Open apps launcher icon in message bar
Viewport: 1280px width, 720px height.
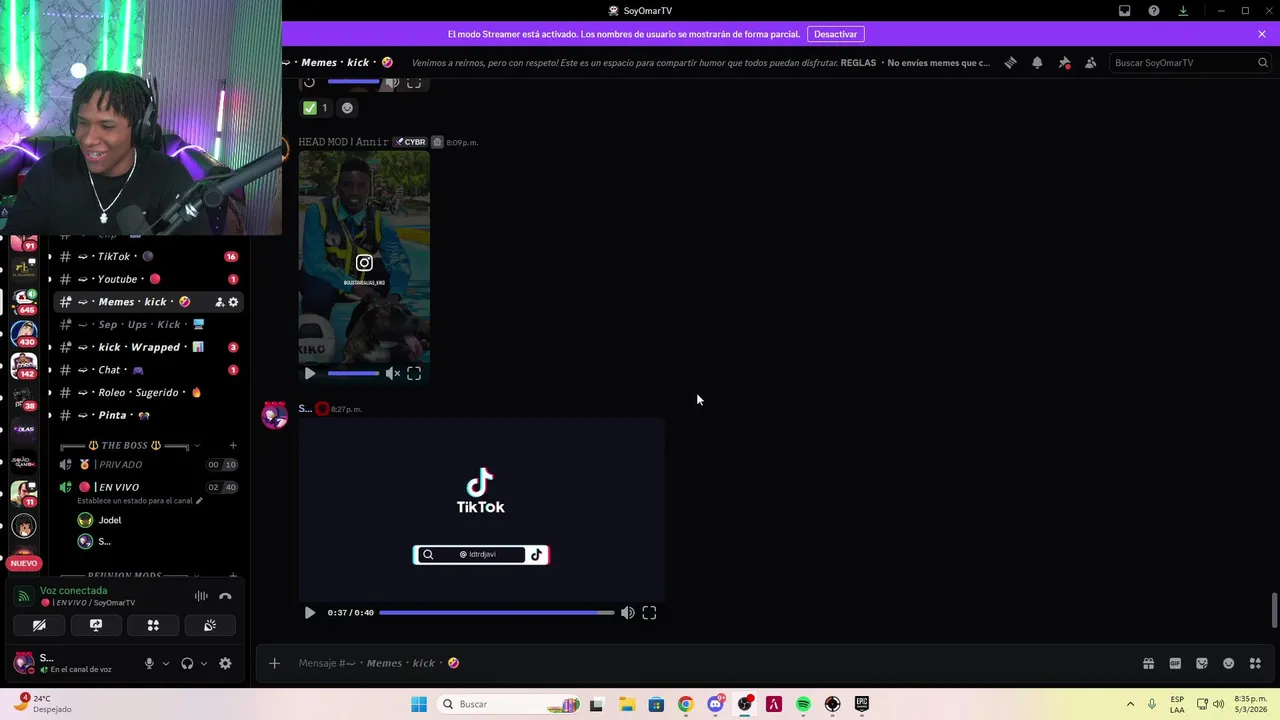[x=1255, y=663]
